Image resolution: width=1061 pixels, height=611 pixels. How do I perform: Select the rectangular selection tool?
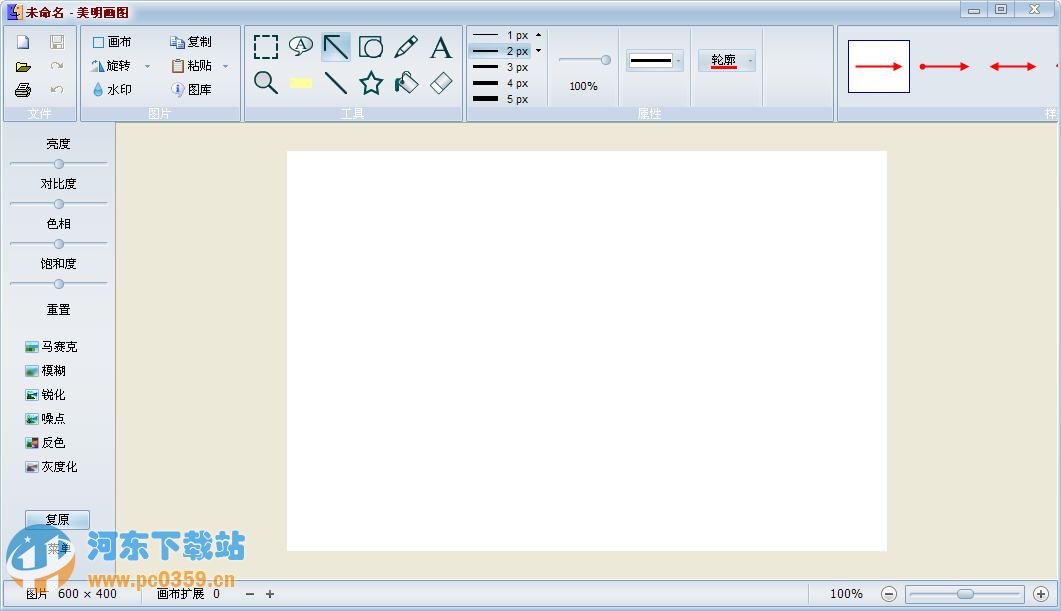click(266, 47)
